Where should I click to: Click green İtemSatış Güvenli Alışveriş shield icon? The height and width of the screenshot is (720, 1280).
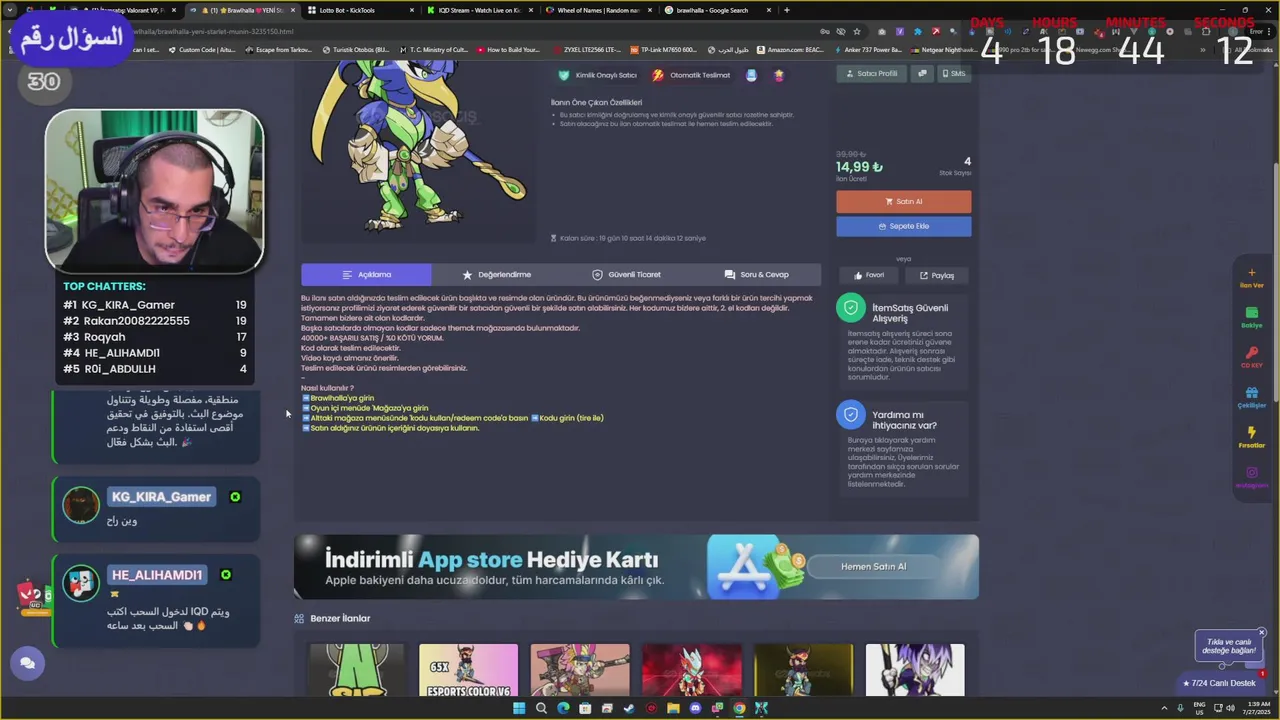(x=851, y=308)
